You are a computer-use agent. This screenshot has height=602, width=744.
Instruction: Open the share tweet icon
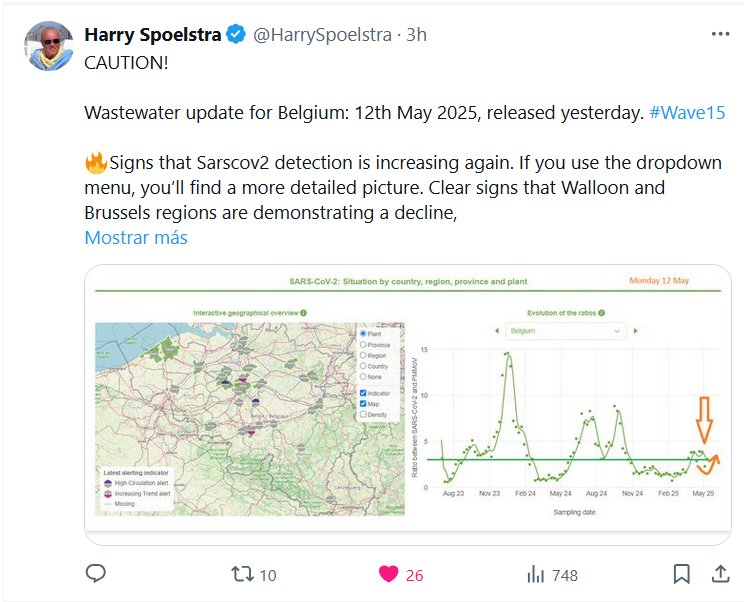719,574
